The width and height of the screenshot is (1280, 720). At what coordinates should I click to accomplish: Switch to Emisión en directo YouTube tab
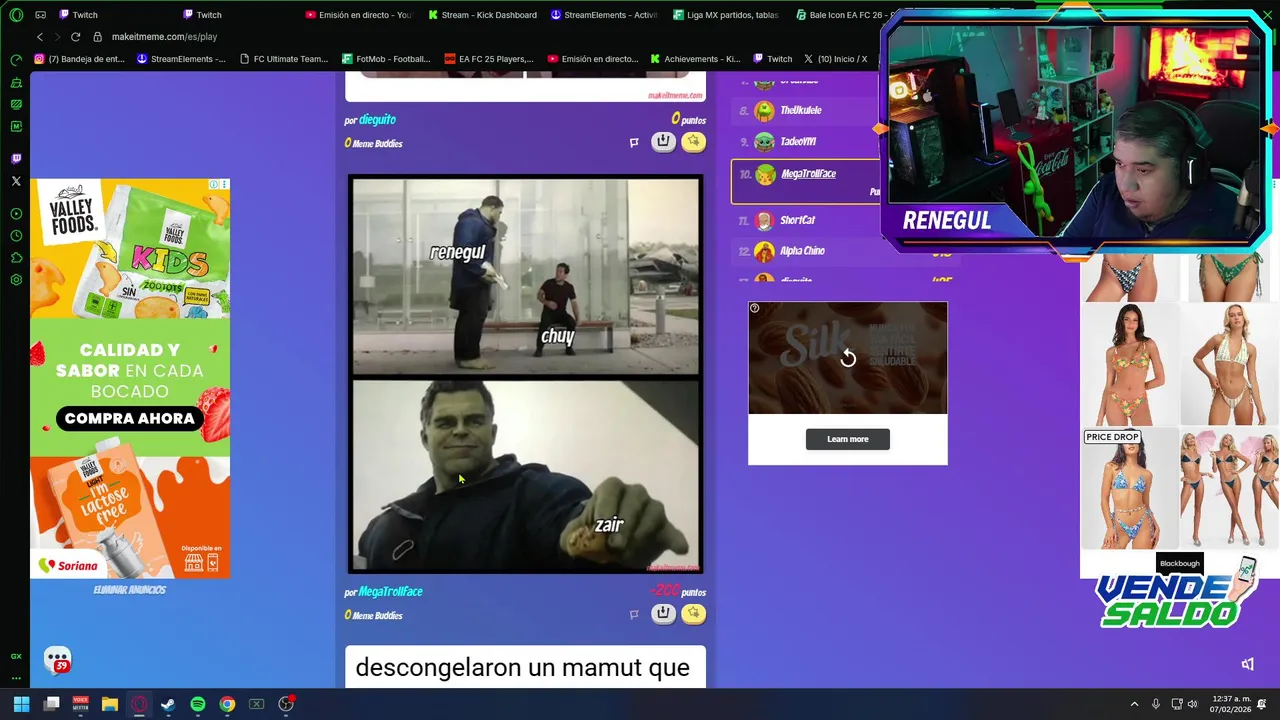358,15
